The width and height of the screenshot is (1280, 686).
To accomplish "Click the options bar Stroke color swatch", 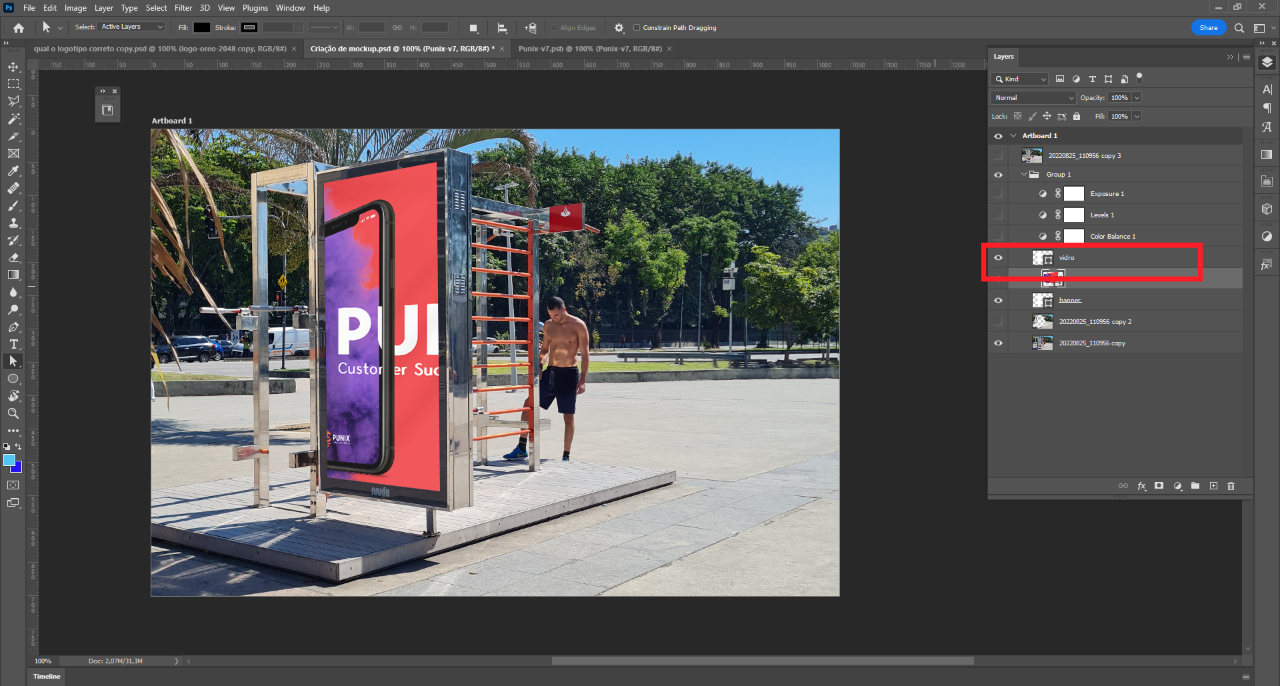I will (249, 27).
